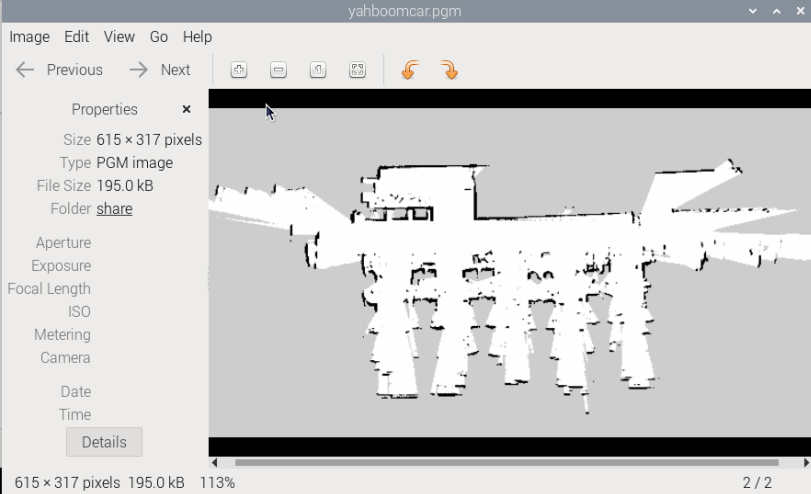
Task: Close the Properties side panel
Action: tap(186, 109)
